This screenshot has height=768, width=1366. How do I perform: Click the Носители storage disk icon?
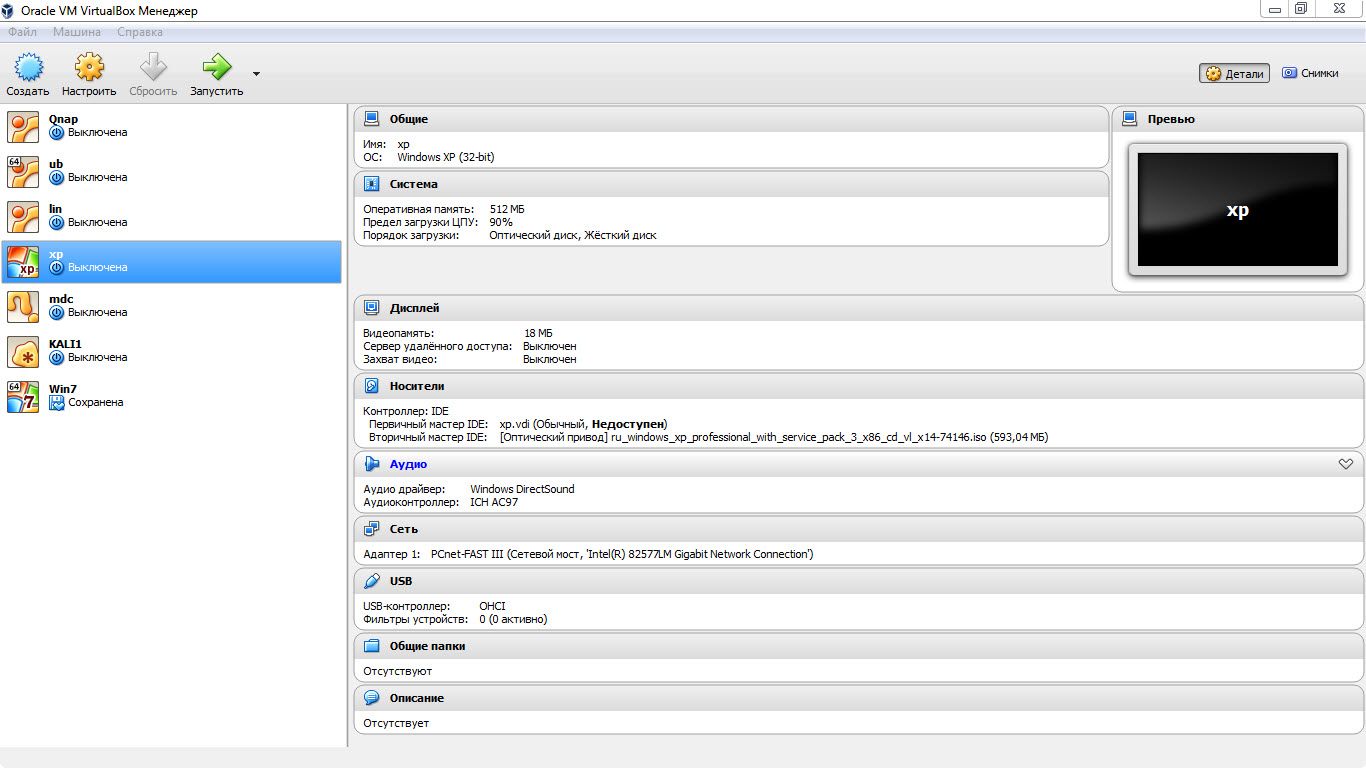coord(372,385)
